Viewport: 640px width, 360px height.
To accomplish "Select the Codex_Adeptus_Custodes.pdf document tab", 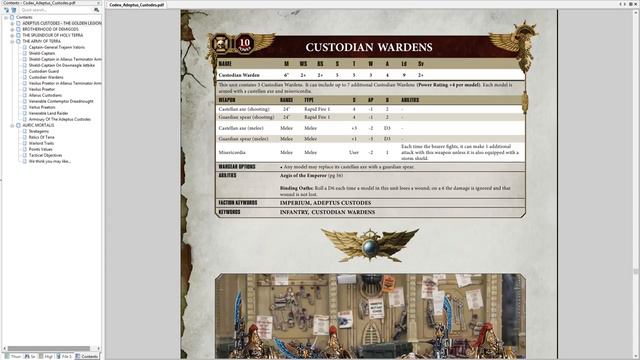I will pyautogui.click(x=137, y=4).
